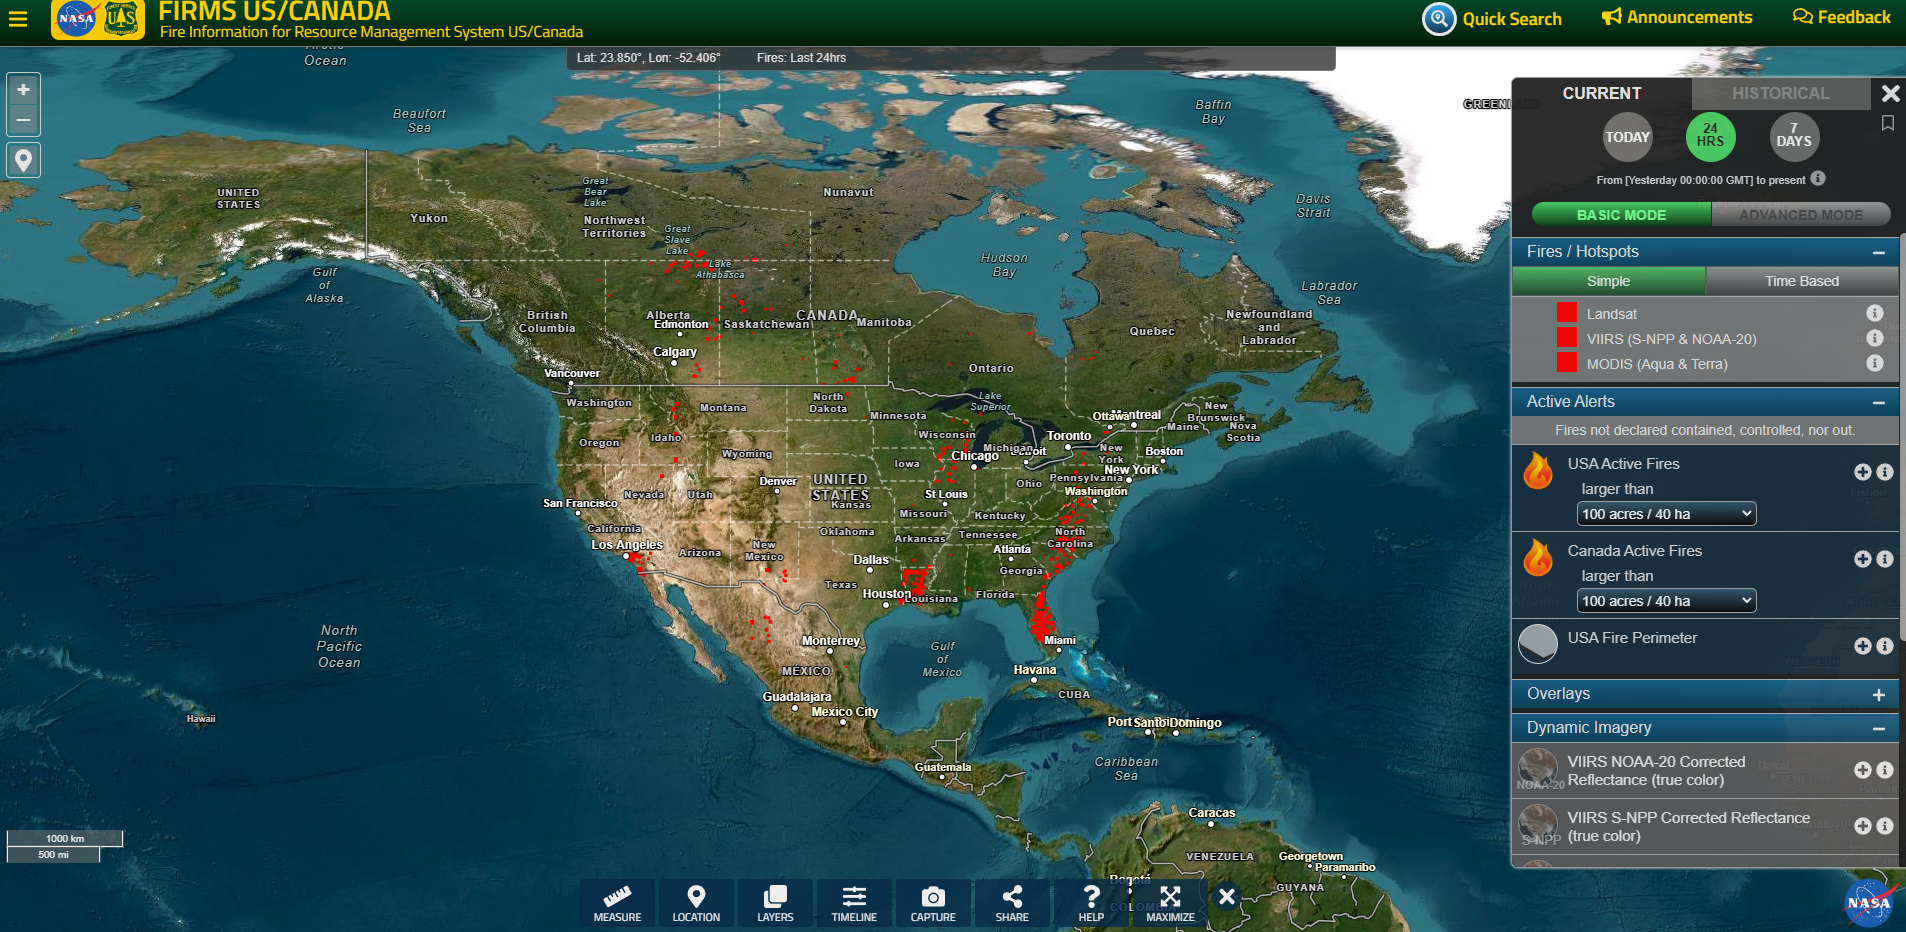1906x932 pixels.
Task: Show VIIRS NOAA-20 imagery info
Action: (1885, 770)
